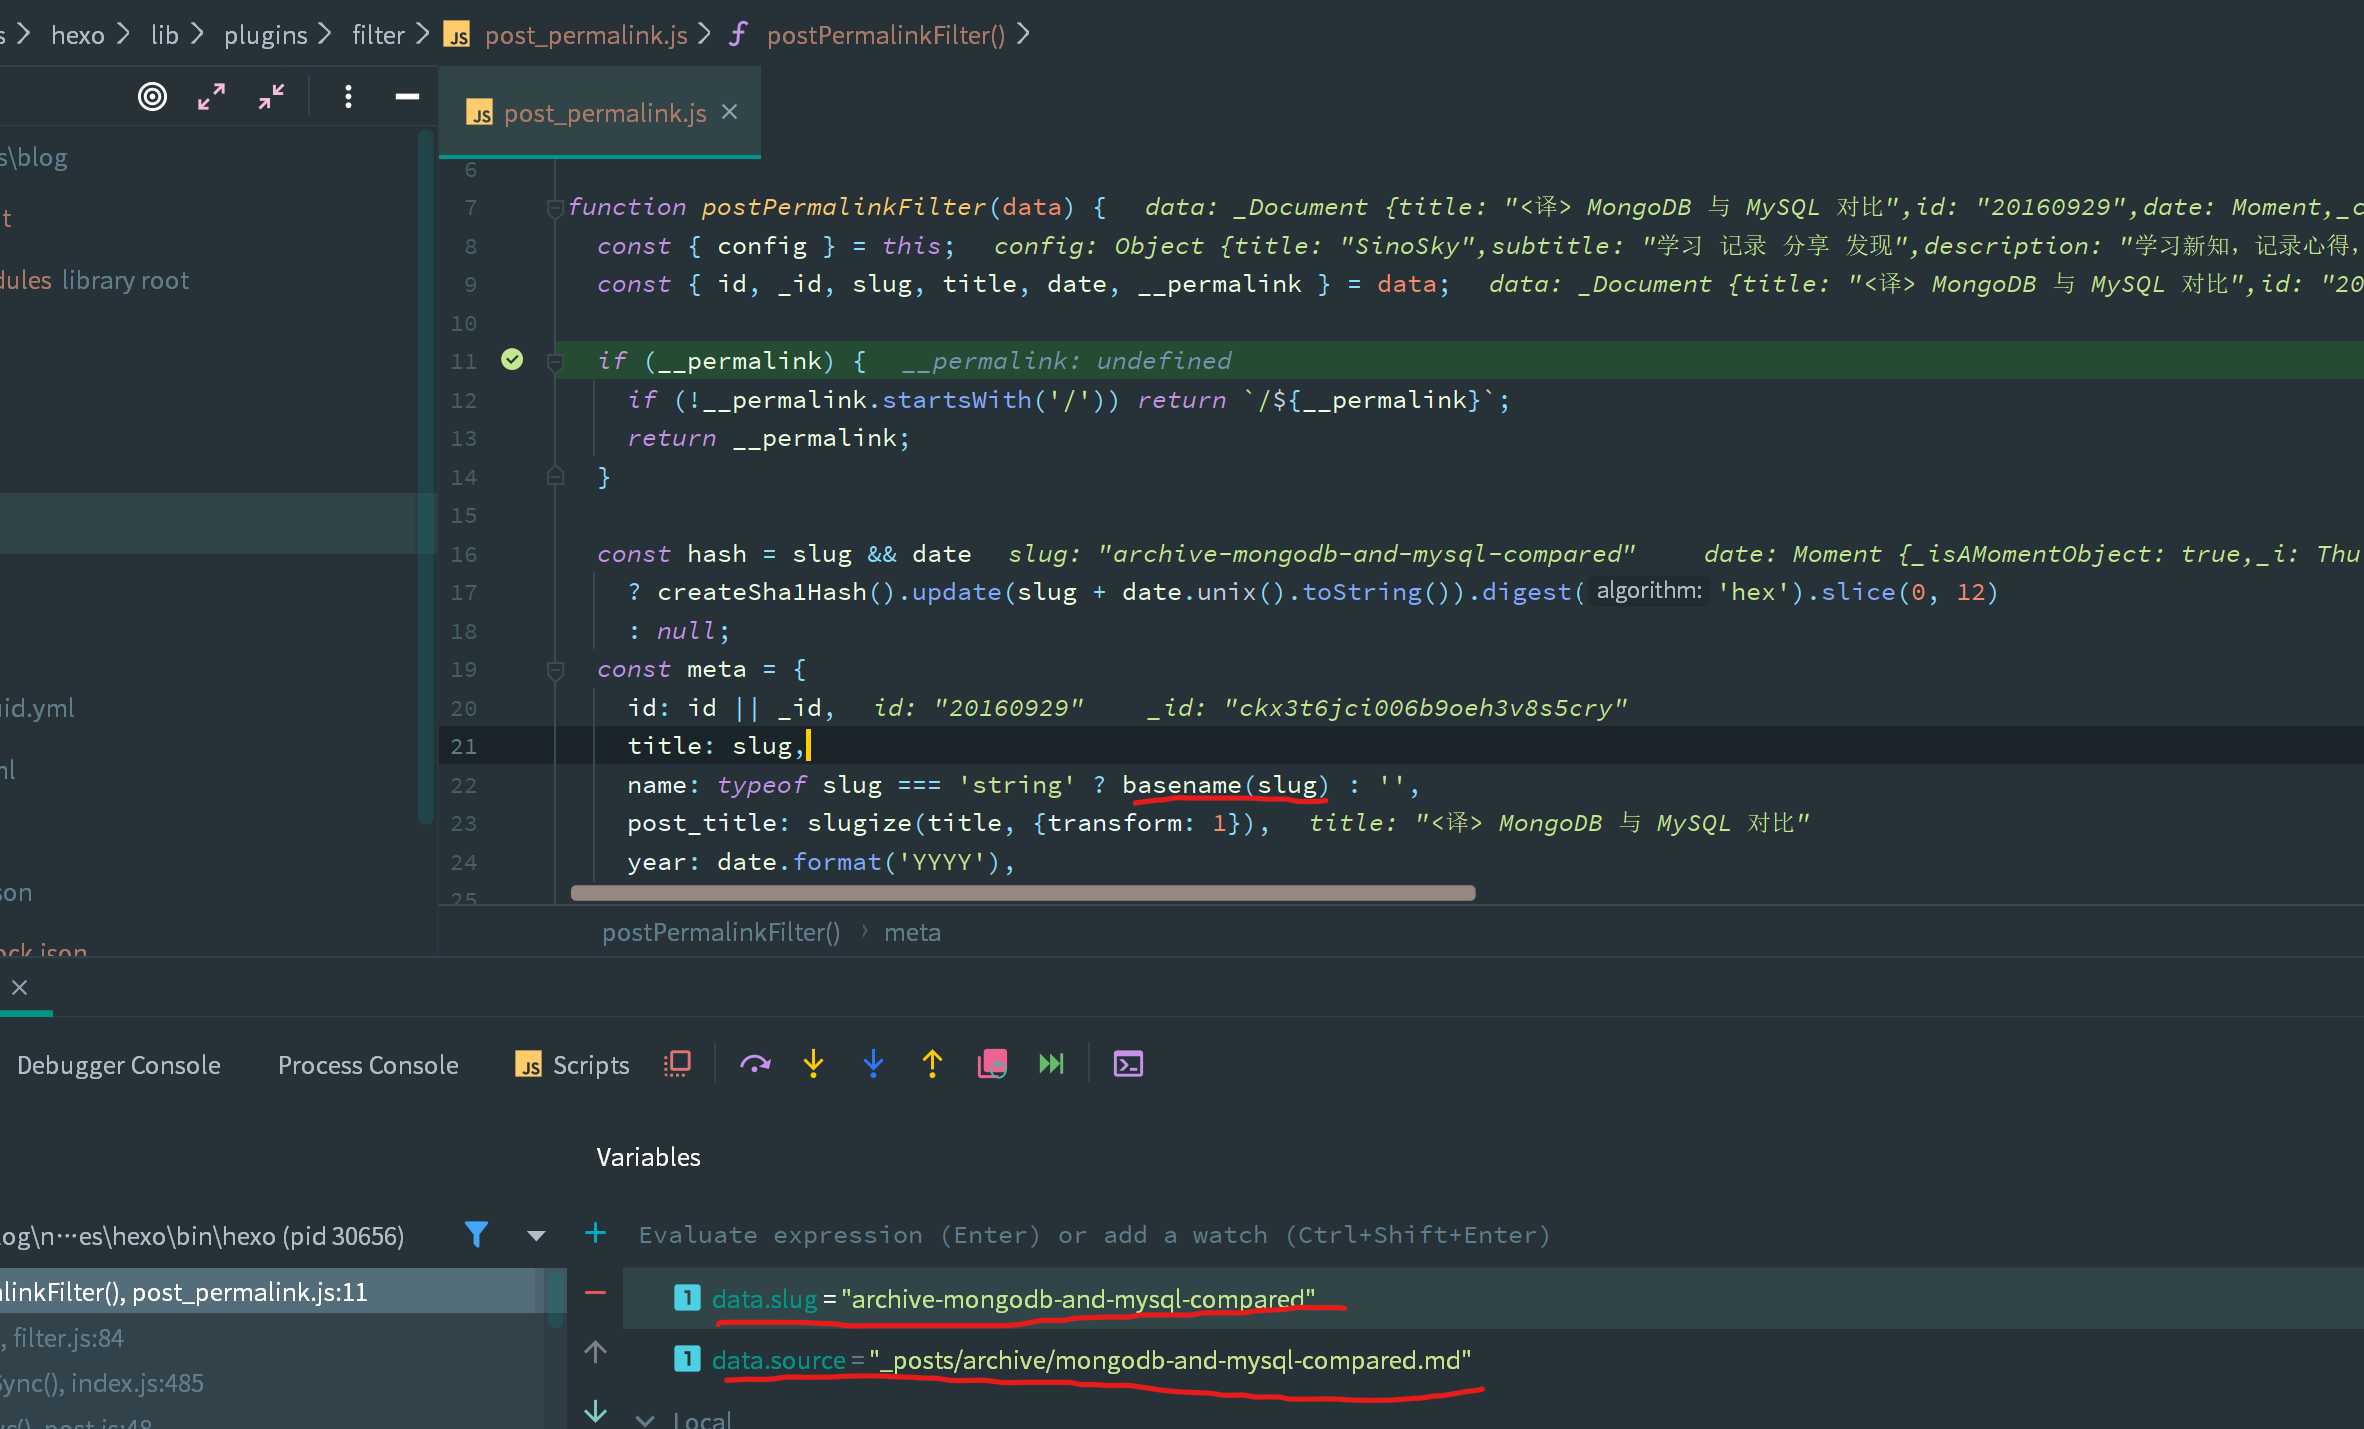Collapse the postPermalinkFilter function via gutter arrow
This screenshot has height=1429, width=2364.
pos(555,207)
